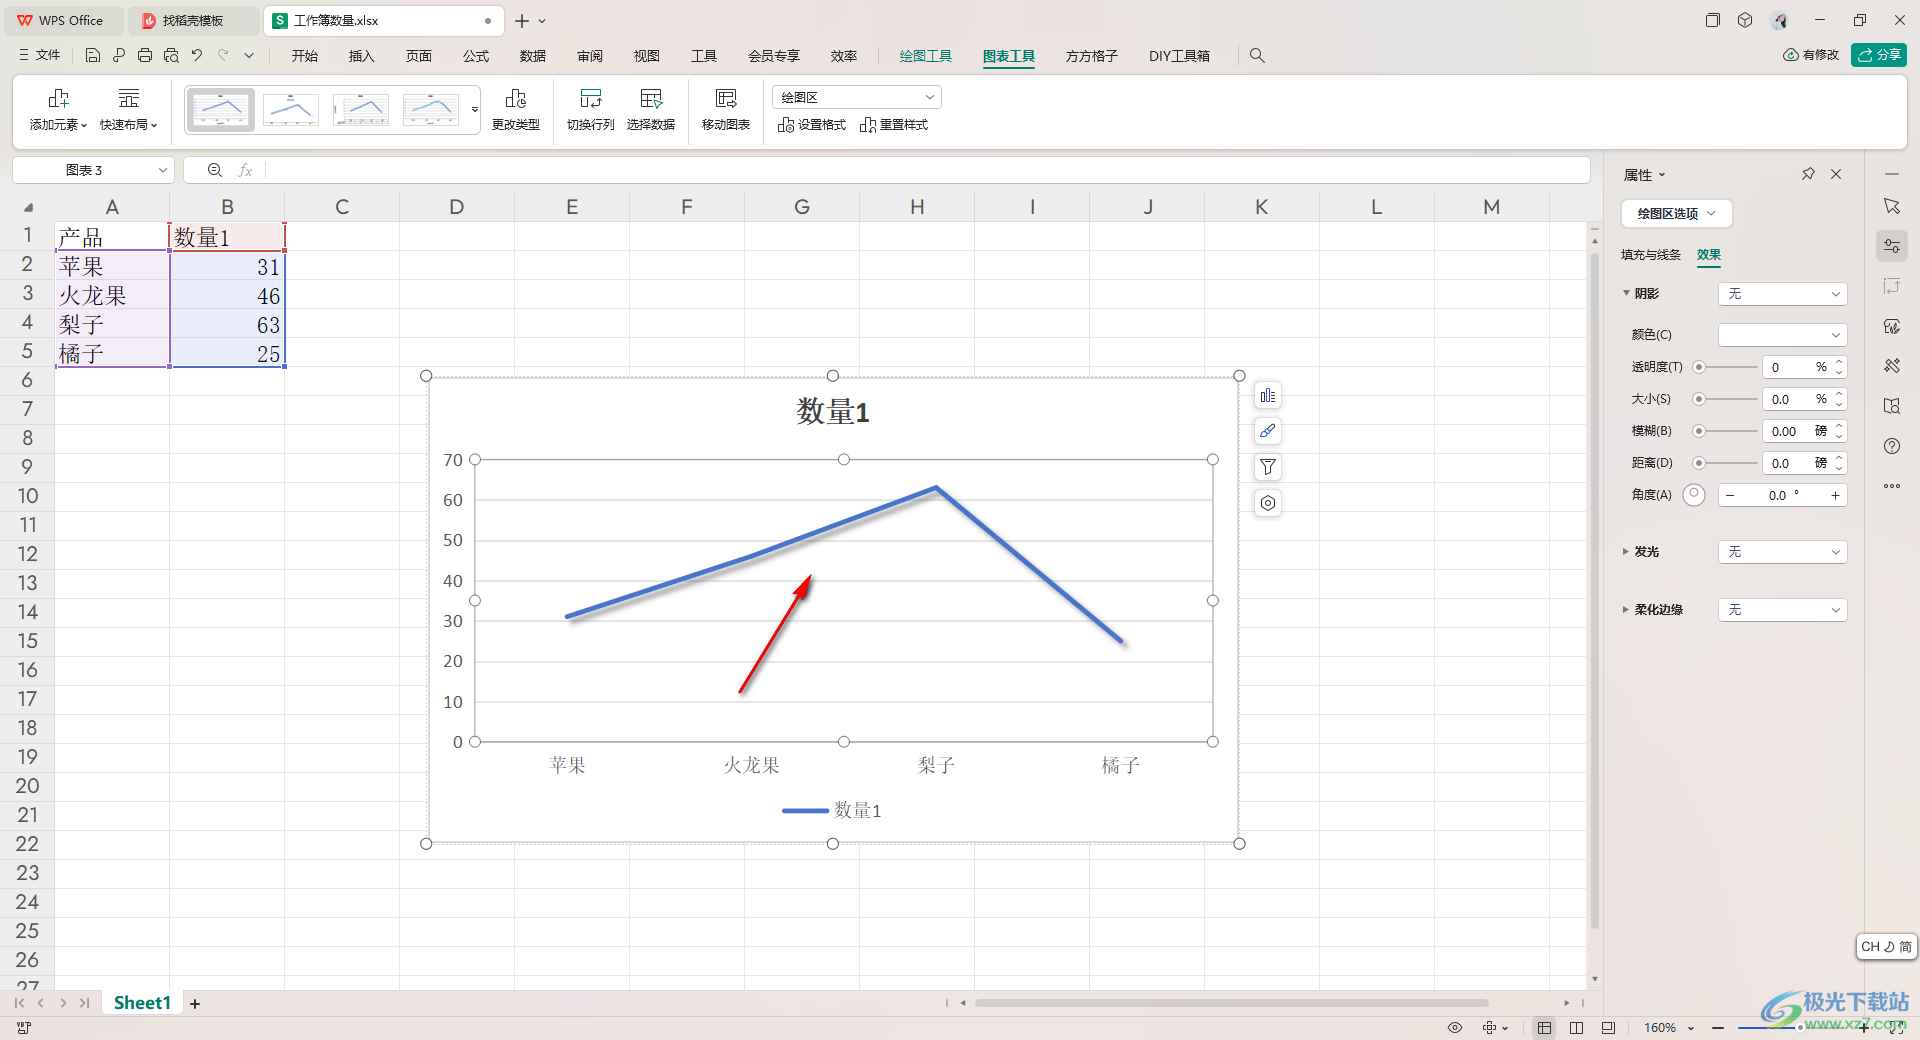
Task: Click Switch Row/Column (切换行列) icon
Action: point(591,110)
